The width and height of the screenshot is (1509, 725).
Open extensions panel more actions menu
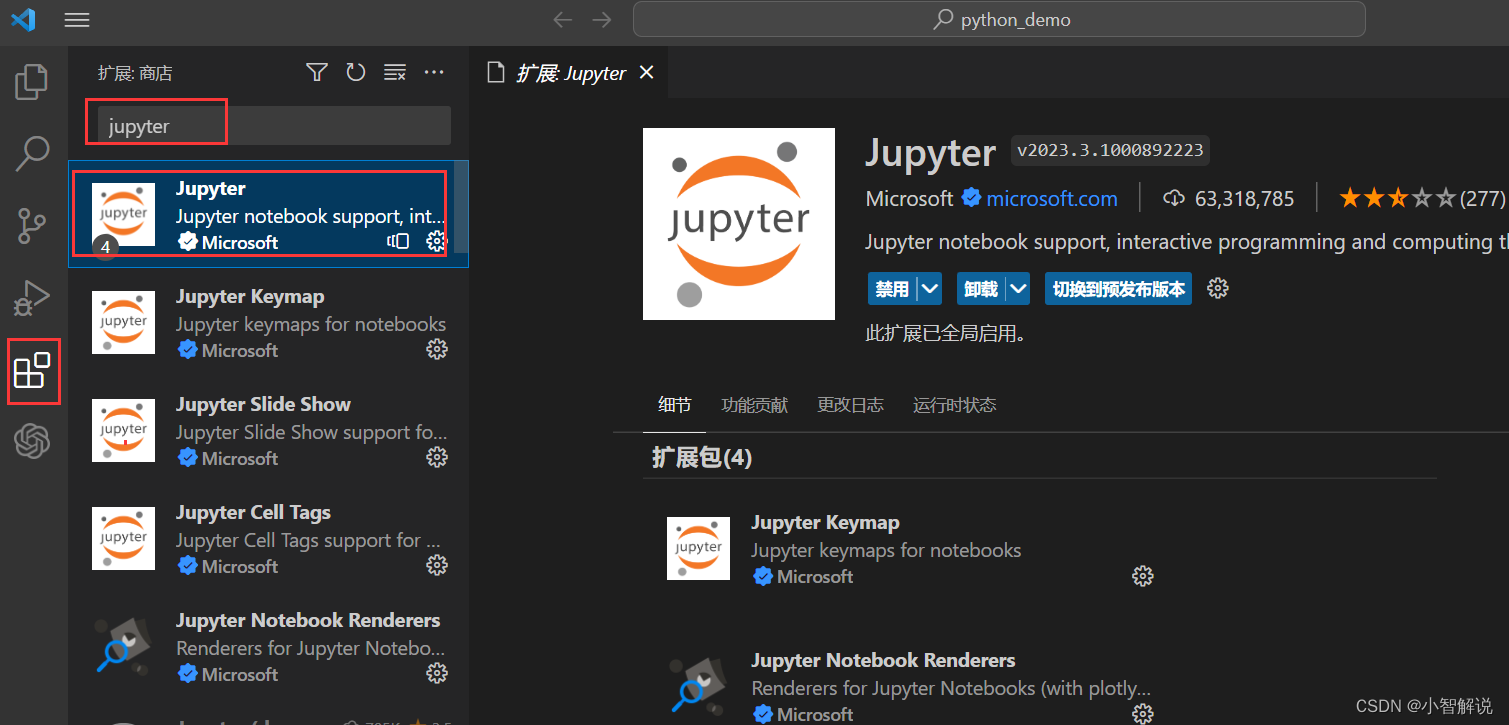click(x=434, y=72)
